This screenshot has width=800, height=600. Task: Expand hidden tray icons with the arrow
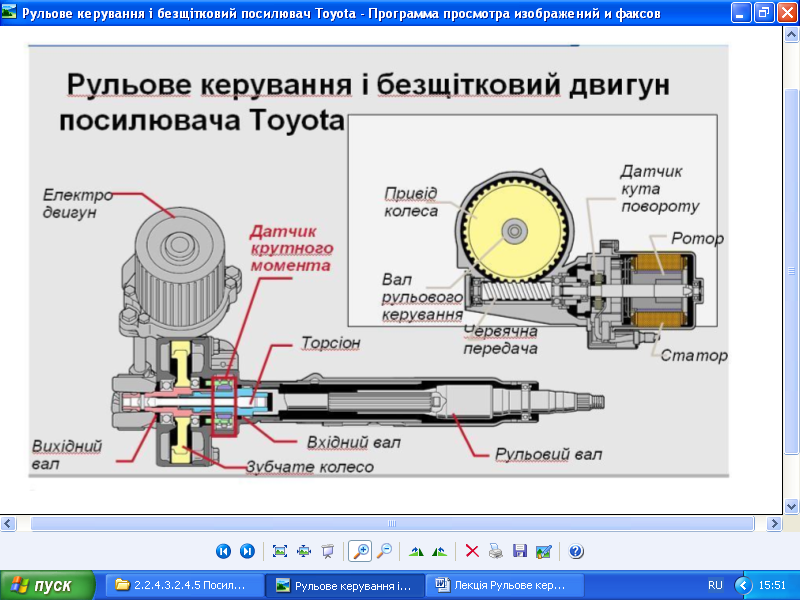click(743, 585)
